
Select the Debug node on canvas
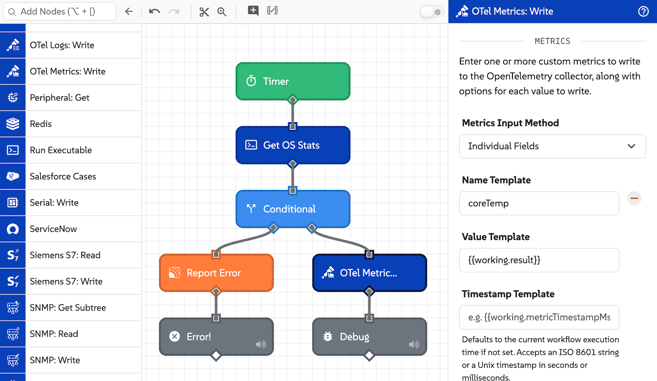coord(370,337)
